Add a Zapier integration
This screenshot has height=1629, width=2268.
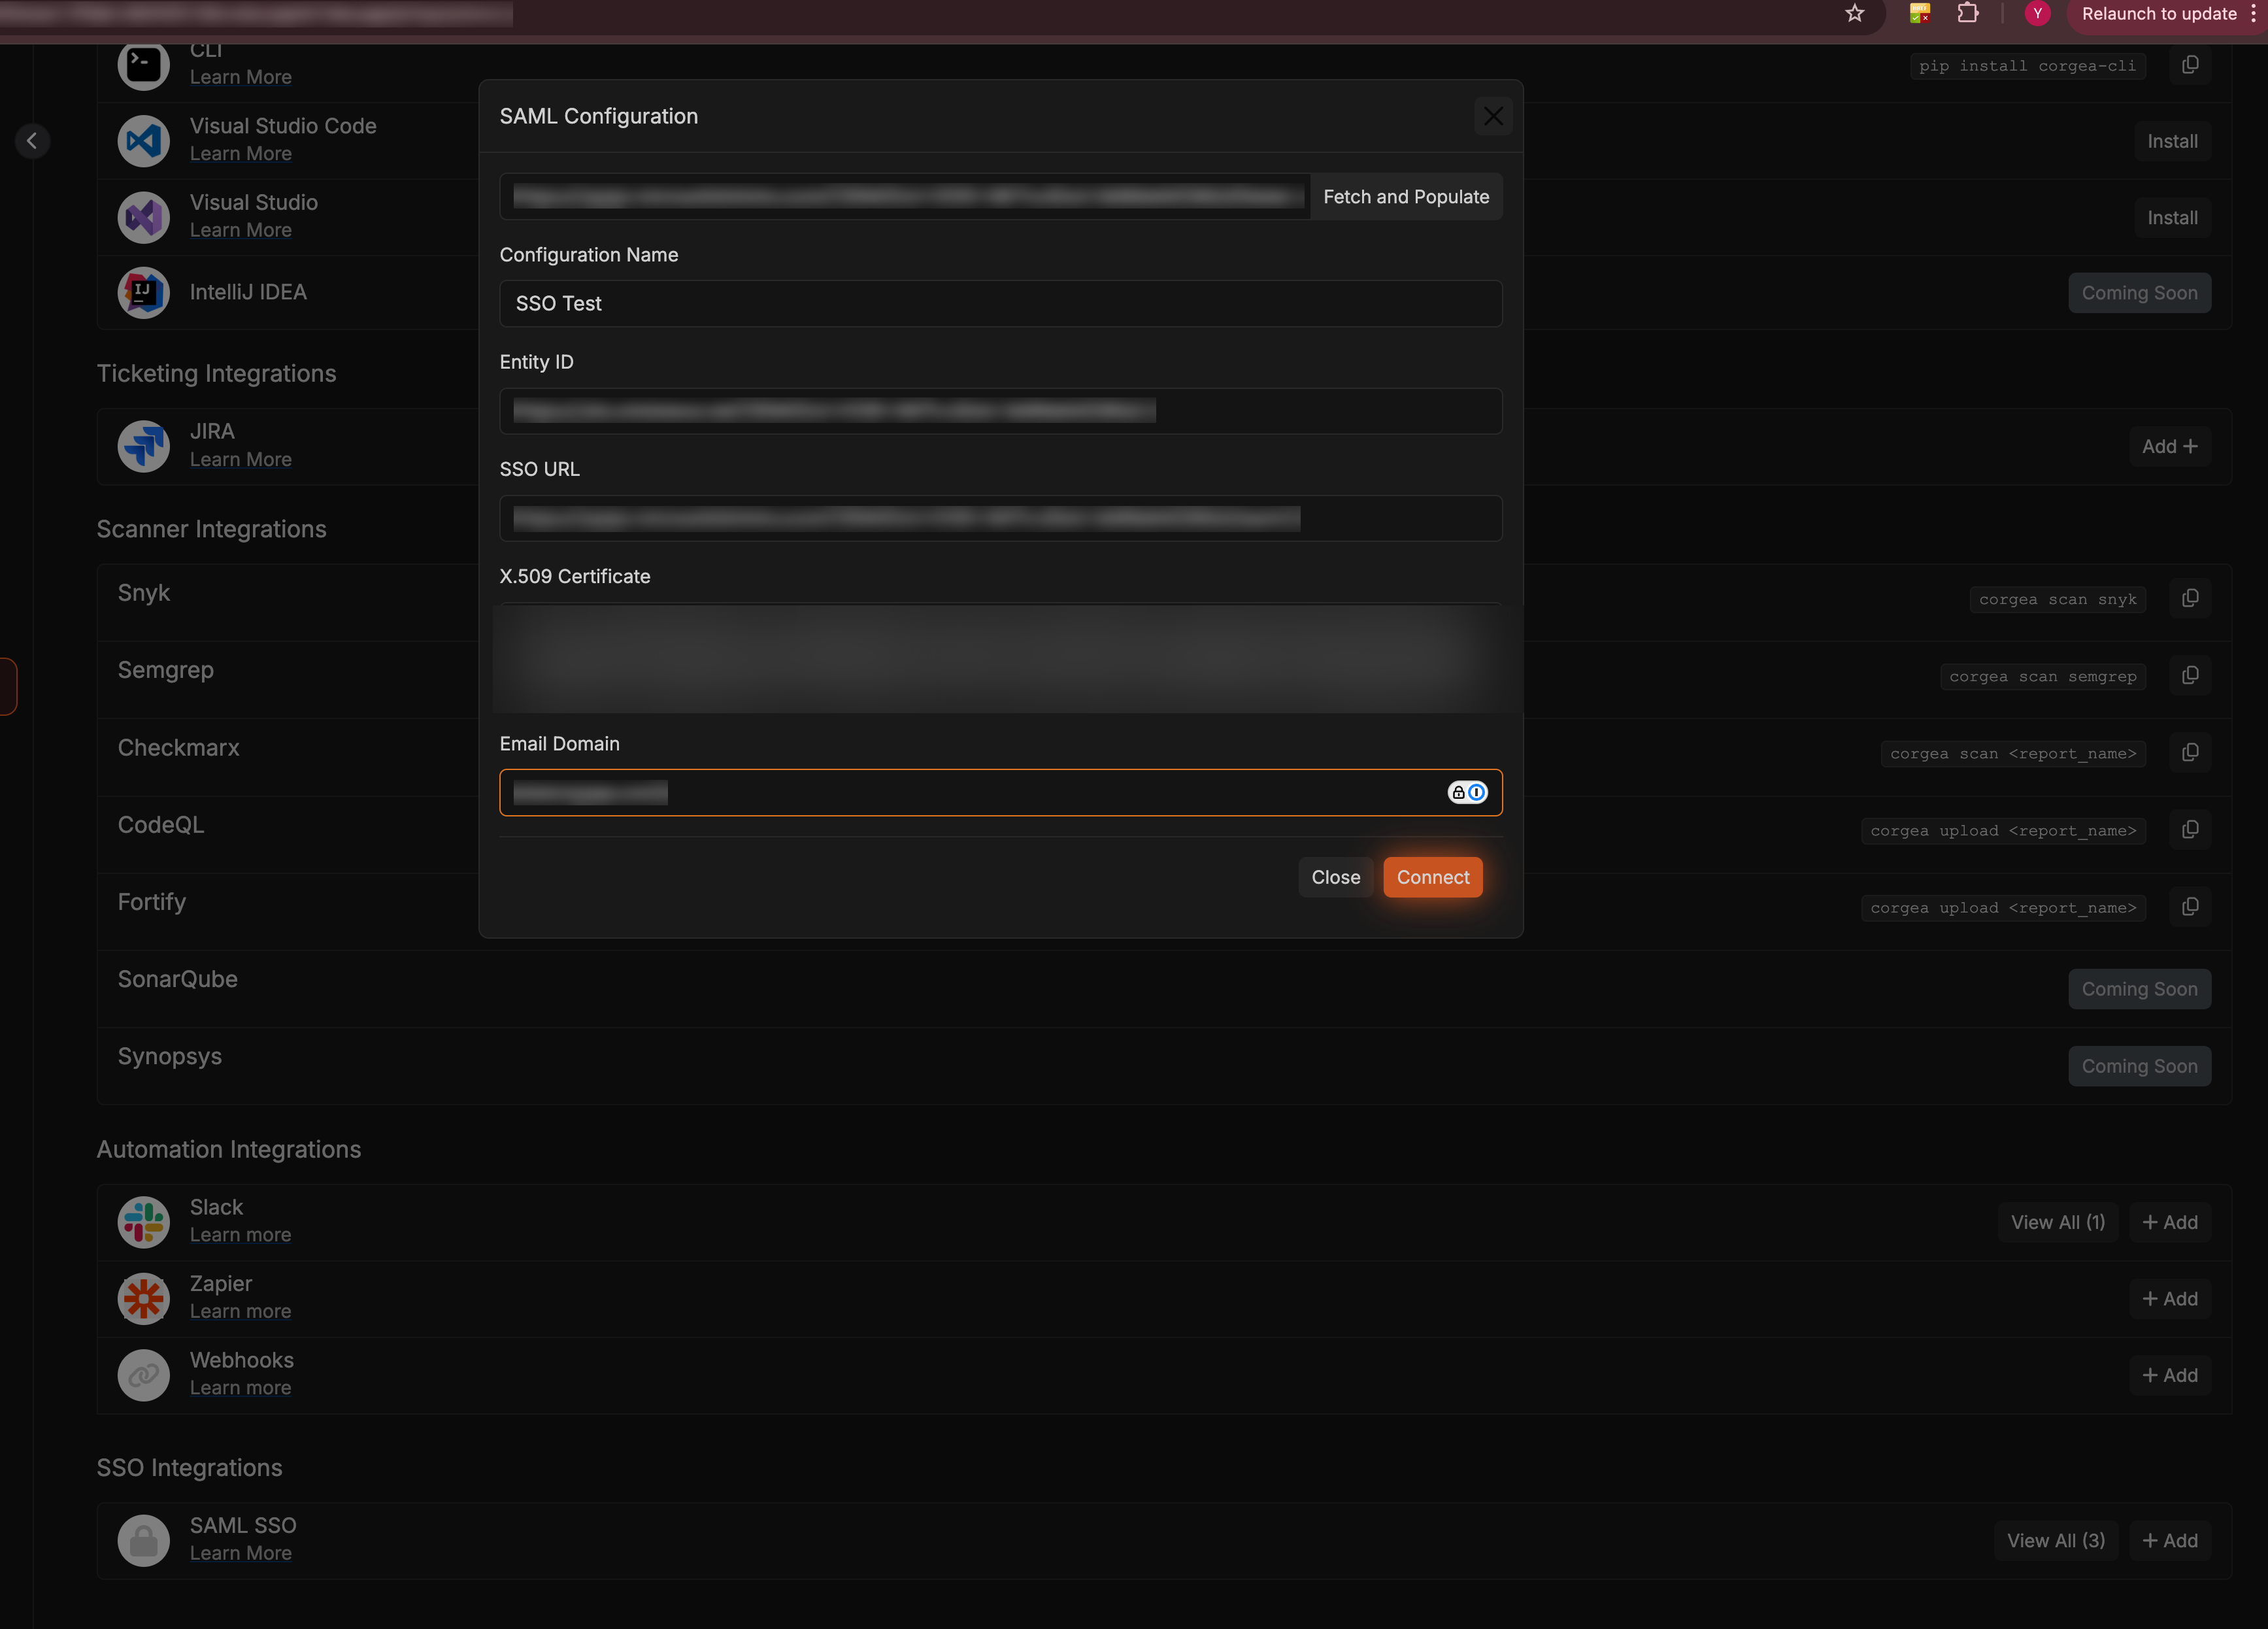pos(2169,1299)
